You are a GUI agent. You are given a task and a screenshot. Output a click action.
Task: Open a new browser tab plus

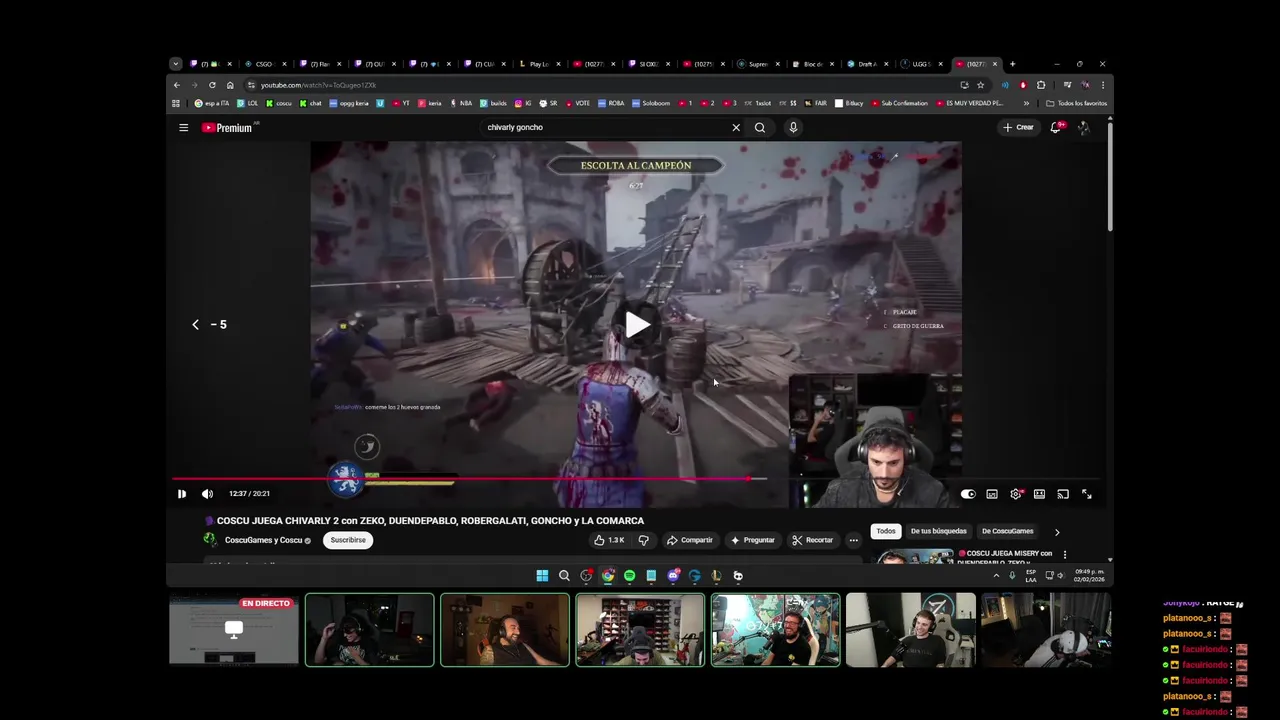(x=1012, y=64)
